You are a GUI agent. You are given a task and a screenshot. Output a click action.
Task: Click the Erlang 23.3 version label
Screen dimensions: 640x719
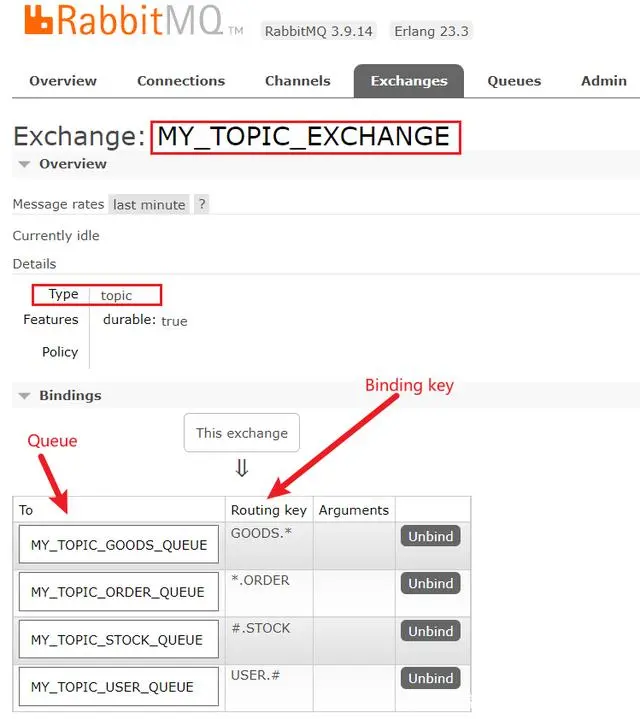[x=431, y=31]
